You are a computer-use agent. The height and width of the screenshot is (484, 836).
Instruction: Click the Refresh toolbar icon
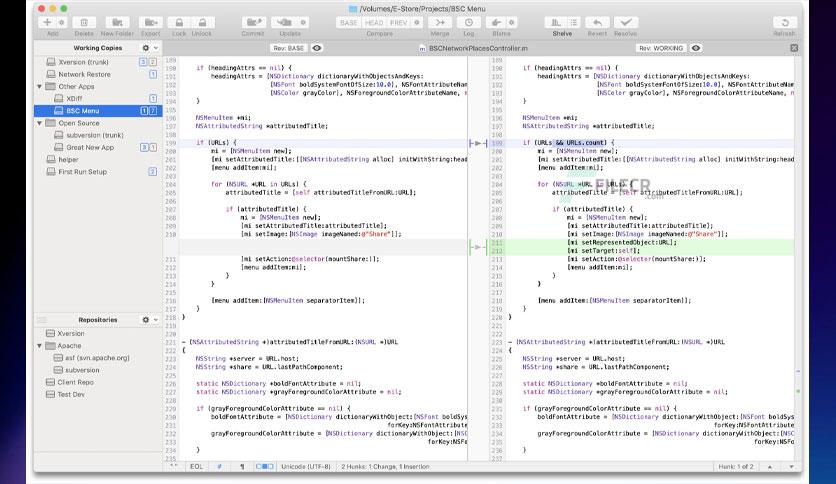coord(784,22)
